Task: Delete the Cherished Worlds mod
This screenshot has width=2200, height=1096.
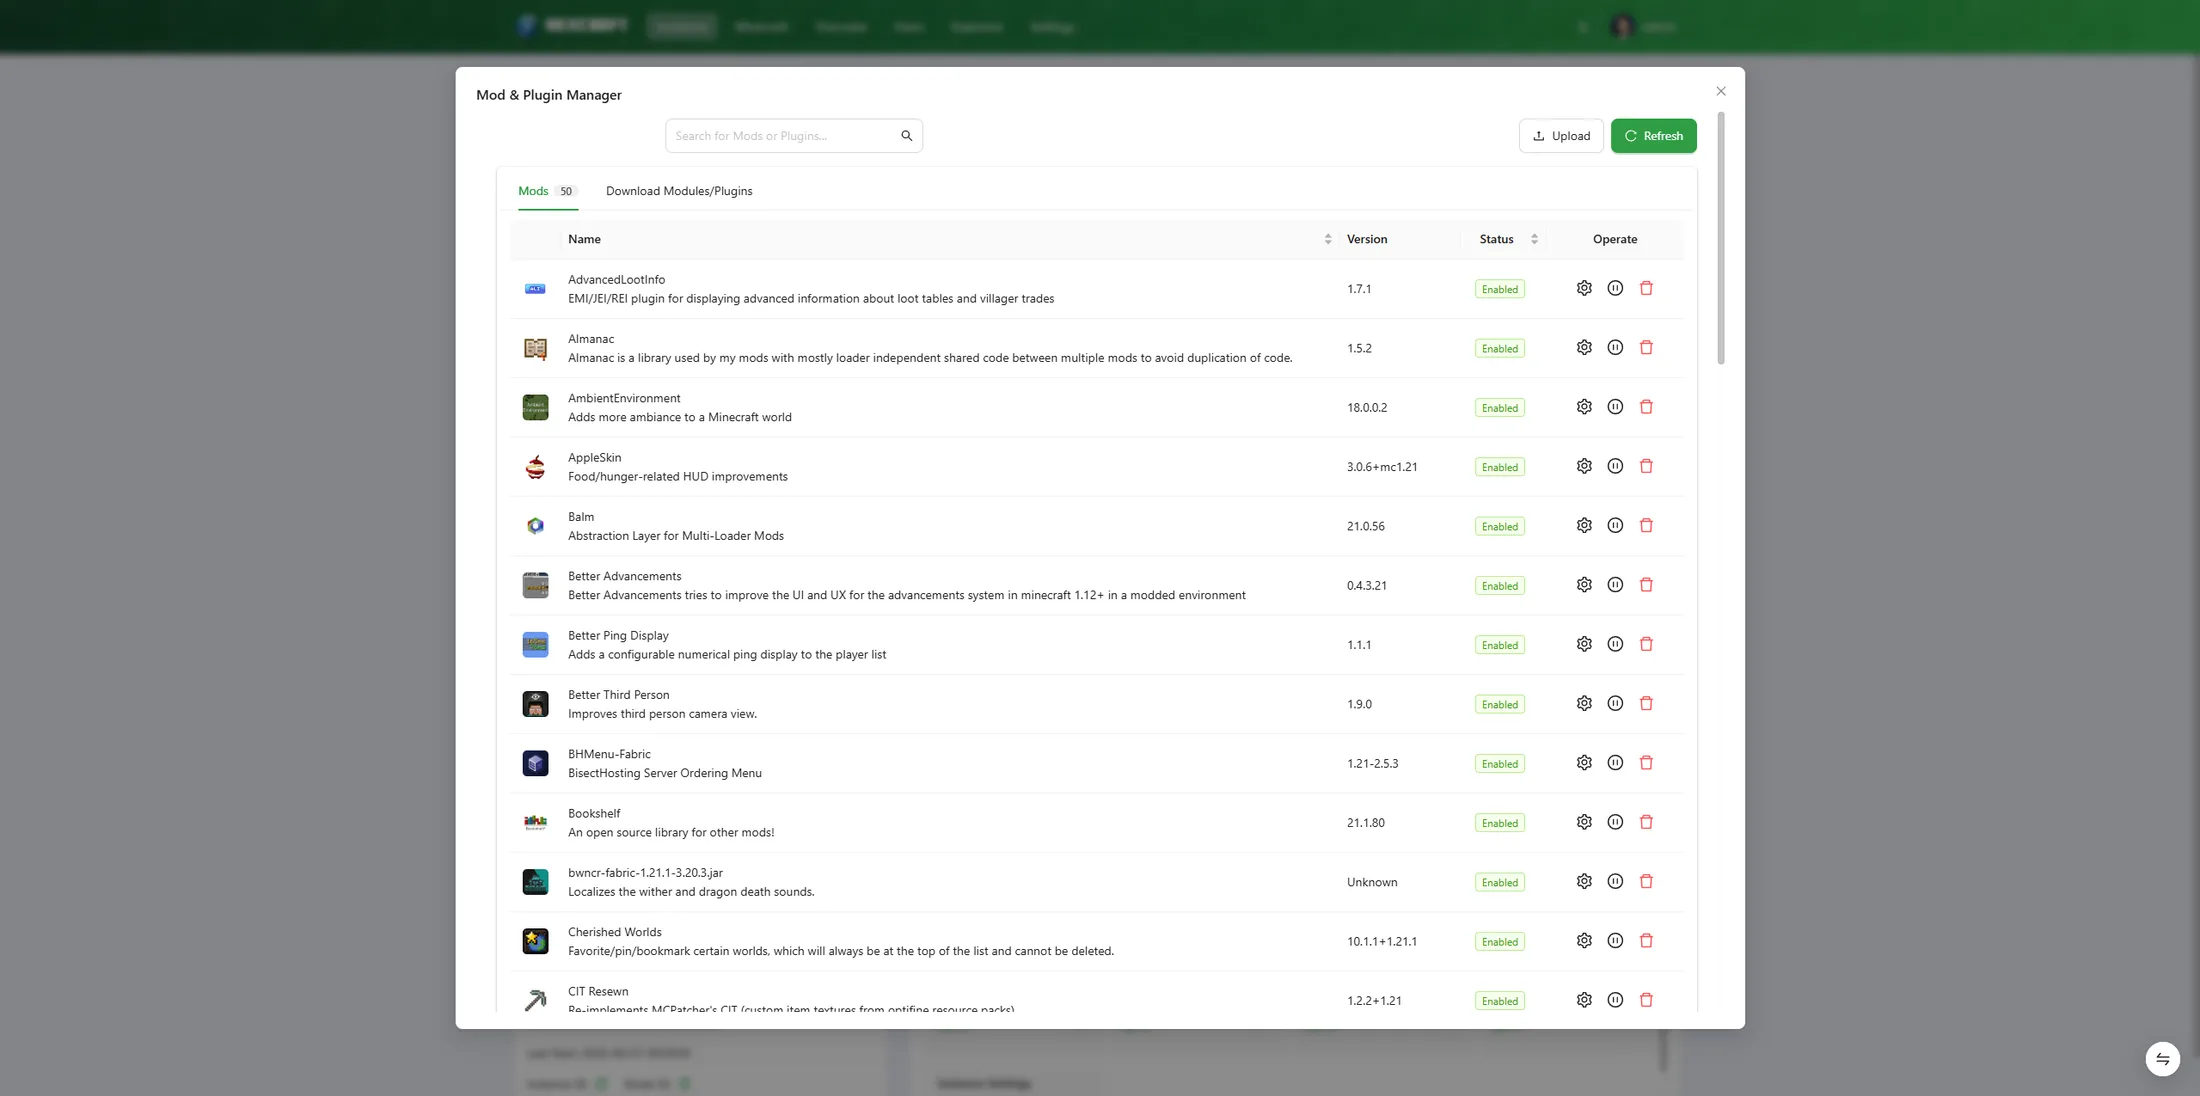Action: click(1646, 941)
